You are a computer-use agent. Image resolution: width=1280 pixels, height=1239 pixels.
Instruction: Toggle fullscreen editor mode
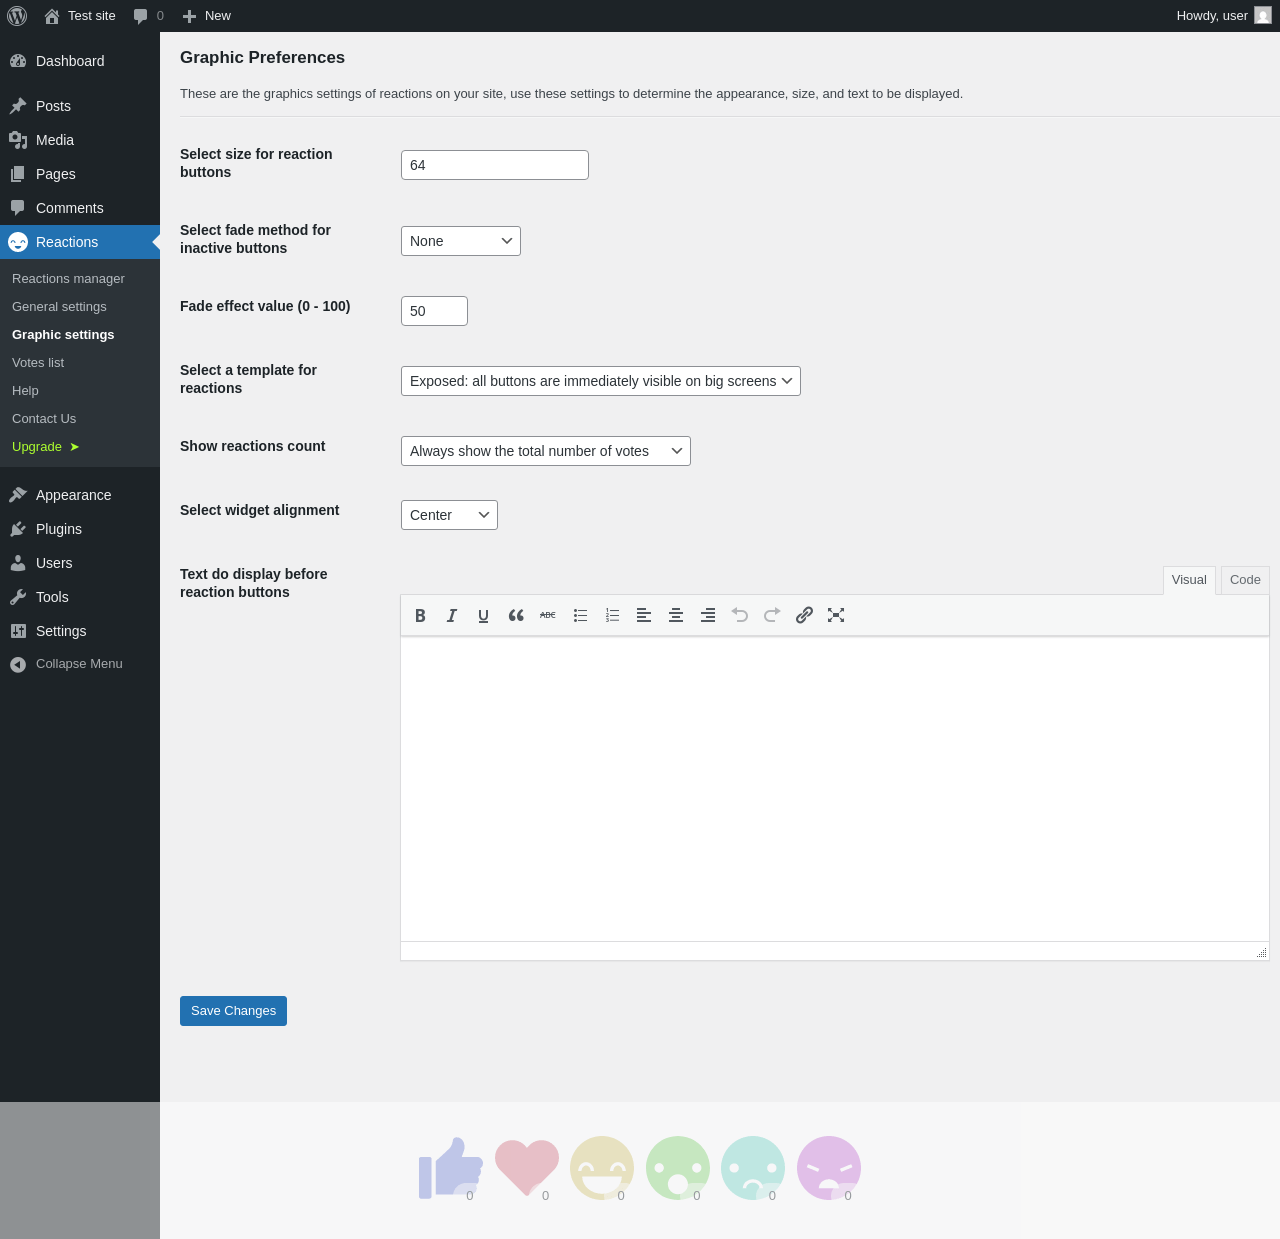coord(836,615)
